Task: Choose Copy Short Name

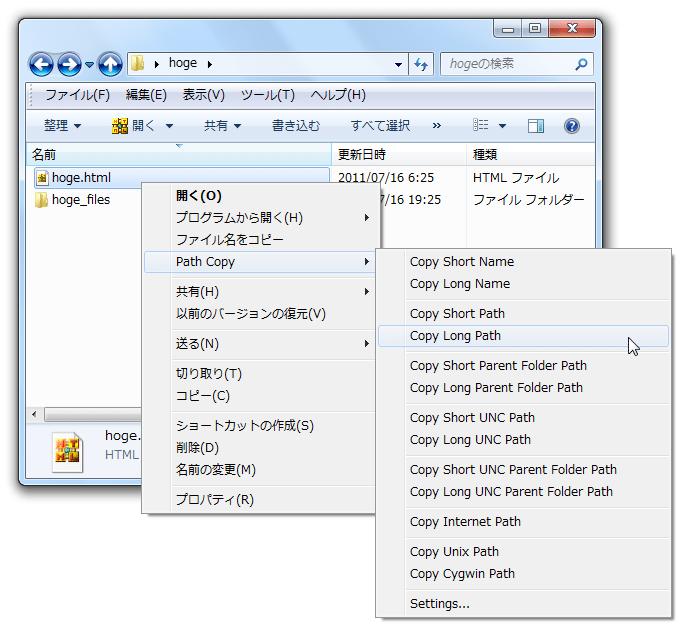Action: point(523,262)
